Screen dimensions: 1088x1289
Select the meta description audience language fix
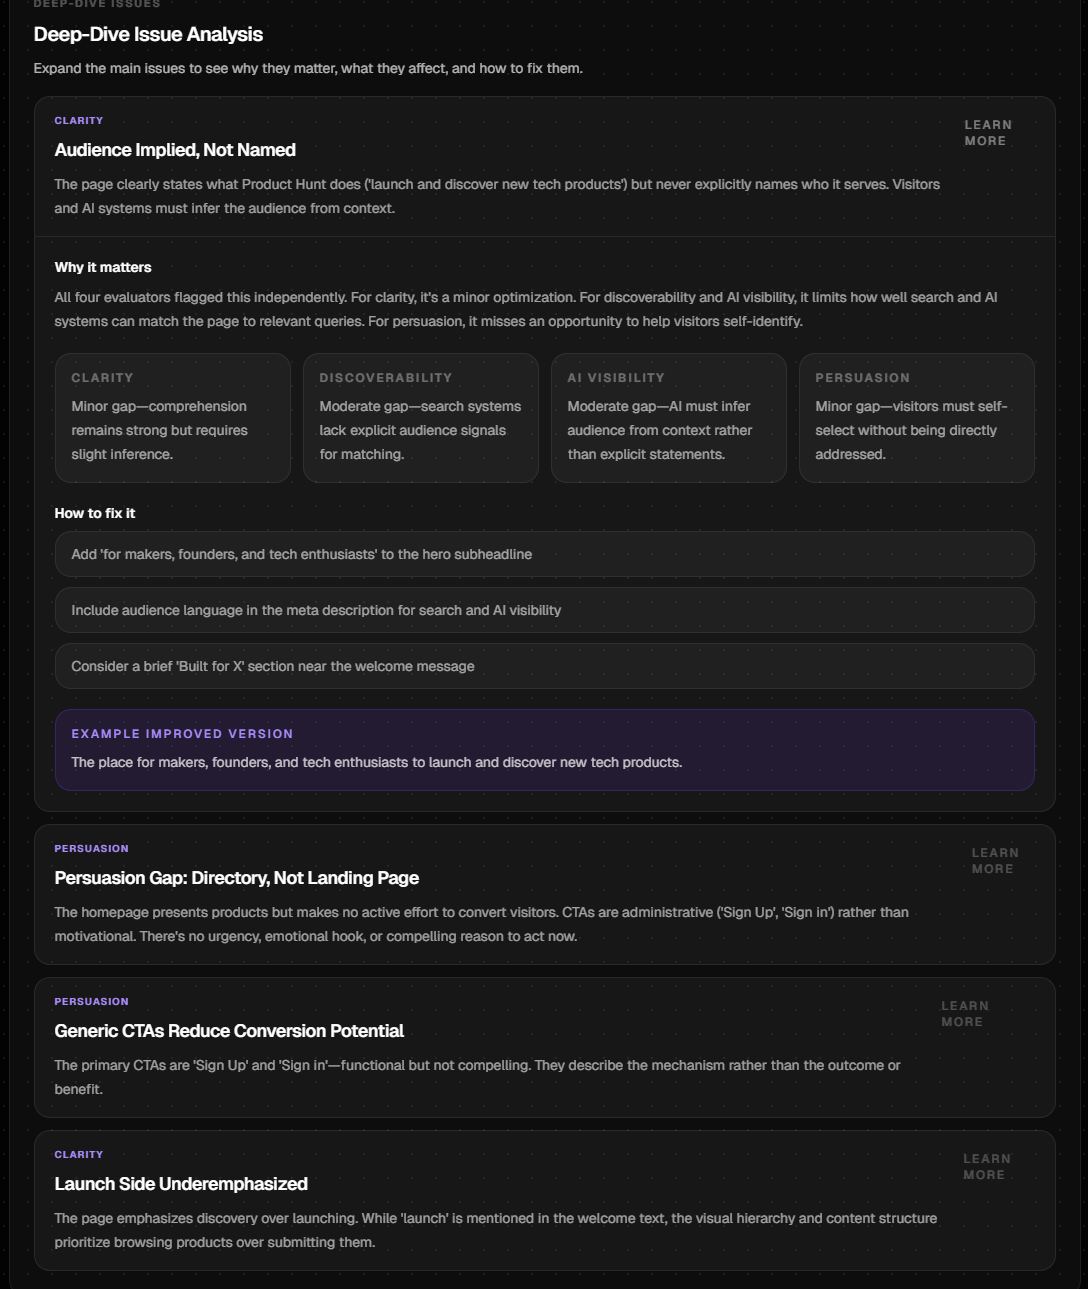click(x=544, y=610)
